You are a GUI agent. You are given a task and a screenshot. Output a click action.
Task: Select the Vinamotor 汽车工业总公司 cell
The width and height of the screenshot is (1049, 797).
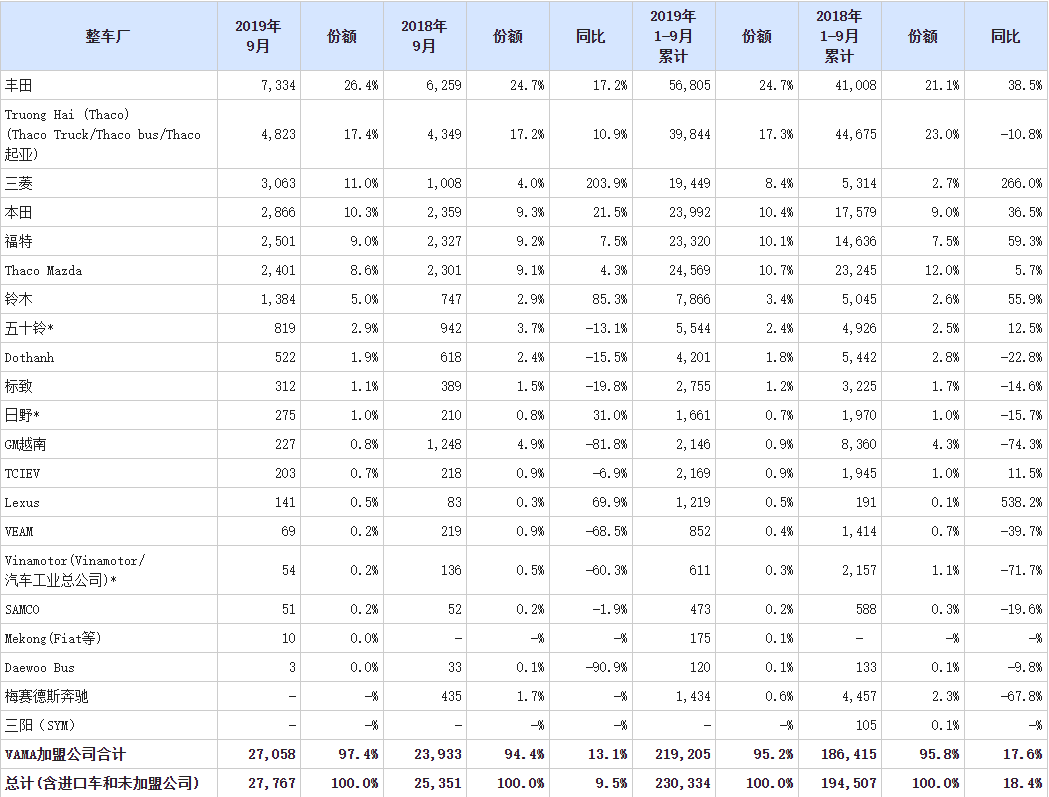108,570
